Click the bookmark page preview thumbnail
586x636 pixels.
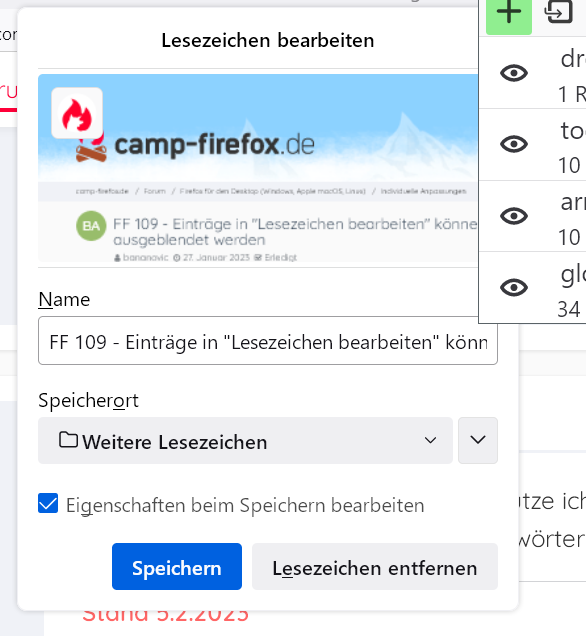258,168
